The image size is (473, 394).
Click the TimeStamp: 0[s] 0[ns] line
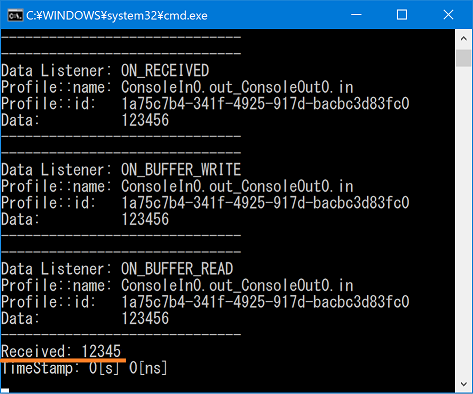[84, 368]
